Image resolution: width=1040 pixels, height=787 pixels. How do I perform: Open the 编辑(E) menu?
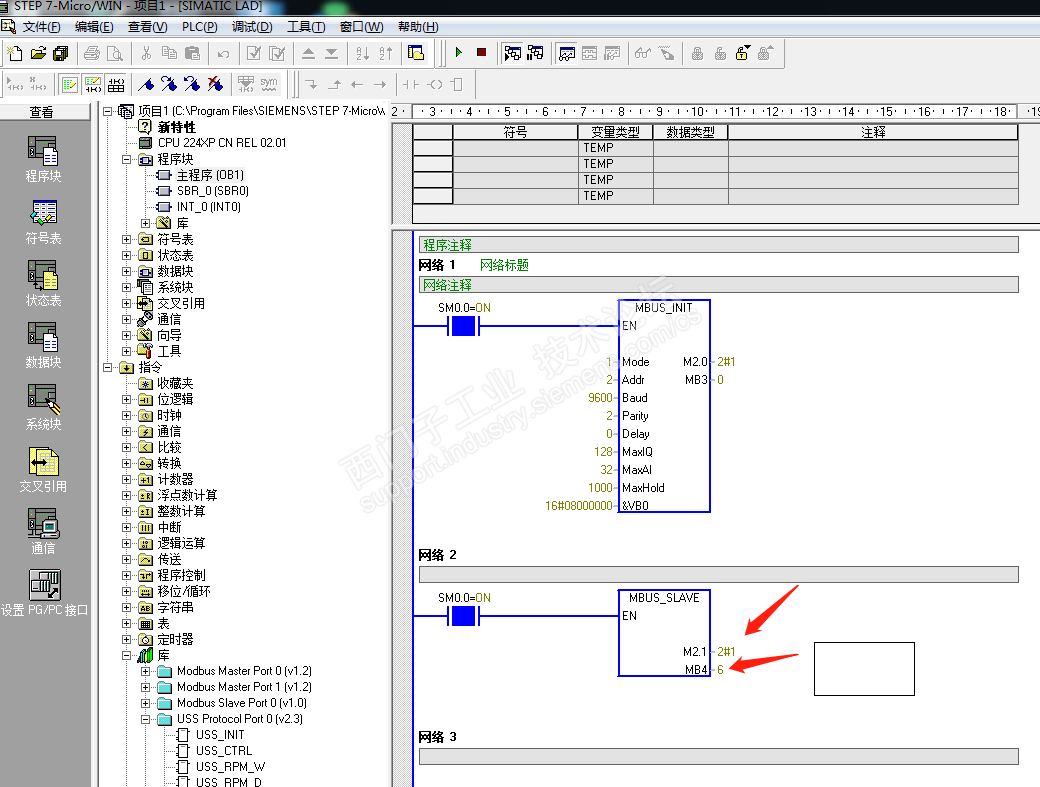click(x=94, y=27)
